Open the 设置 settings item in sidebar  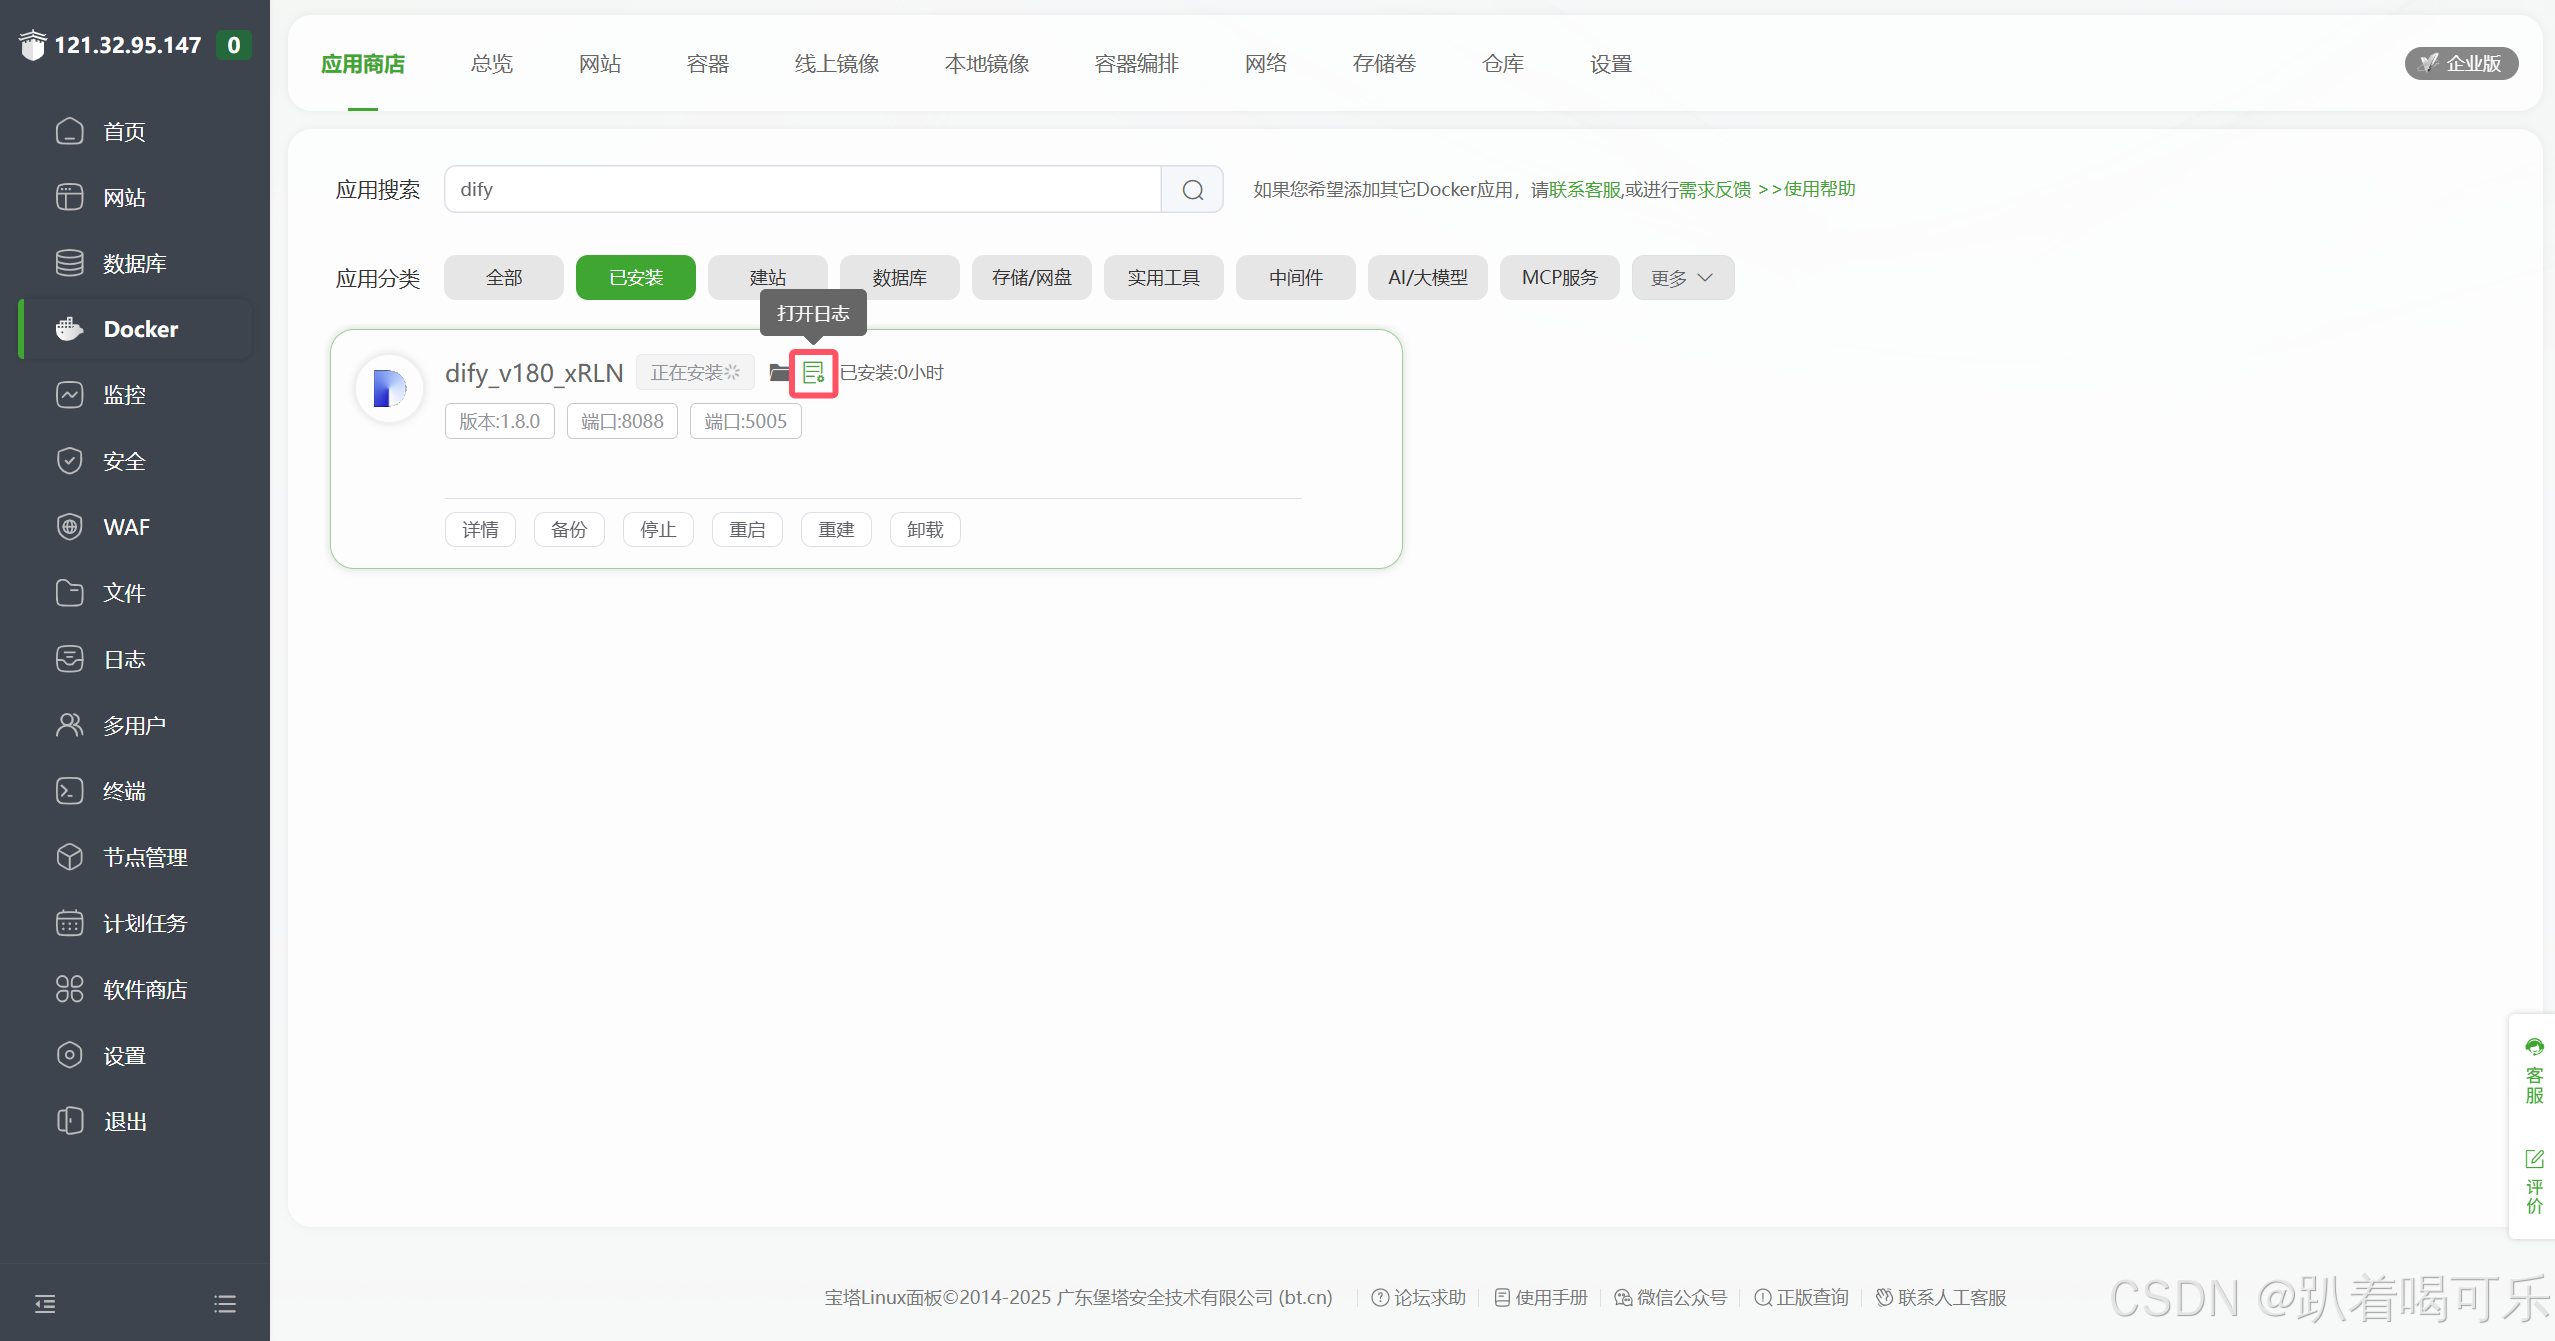coord(124,1055)
